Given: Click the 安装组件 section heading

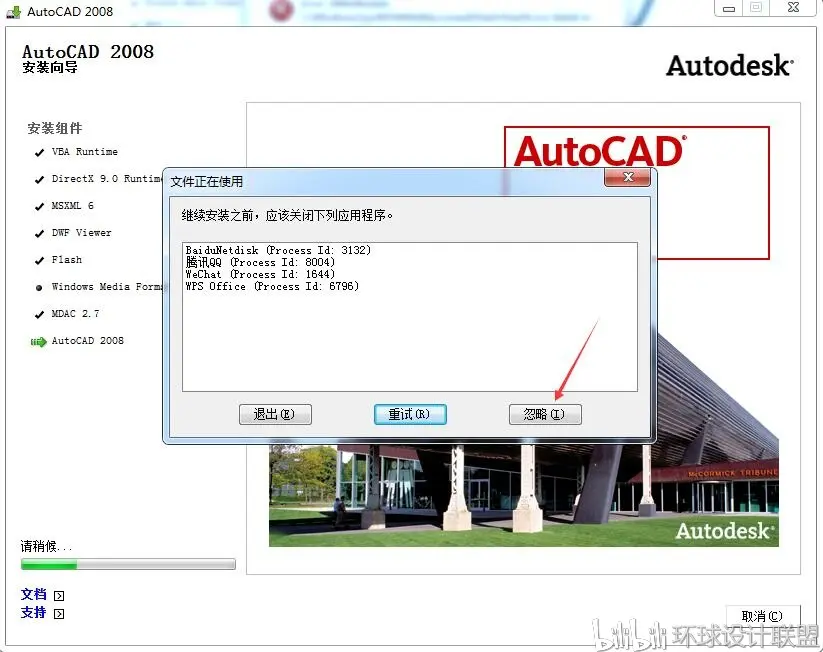Looking at the screenshot, I should pos(55,128).
